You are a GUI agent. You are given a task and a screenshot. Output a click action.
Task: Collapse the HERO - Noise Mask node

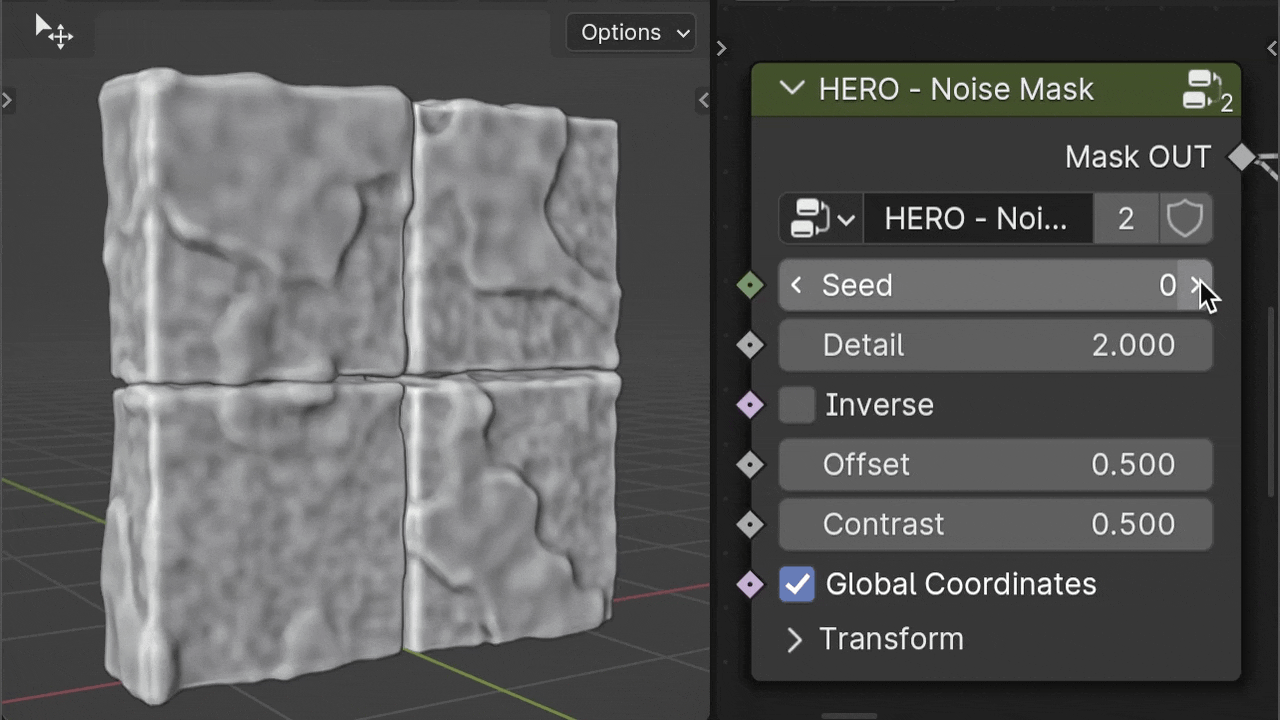click(x=792, y=88)
